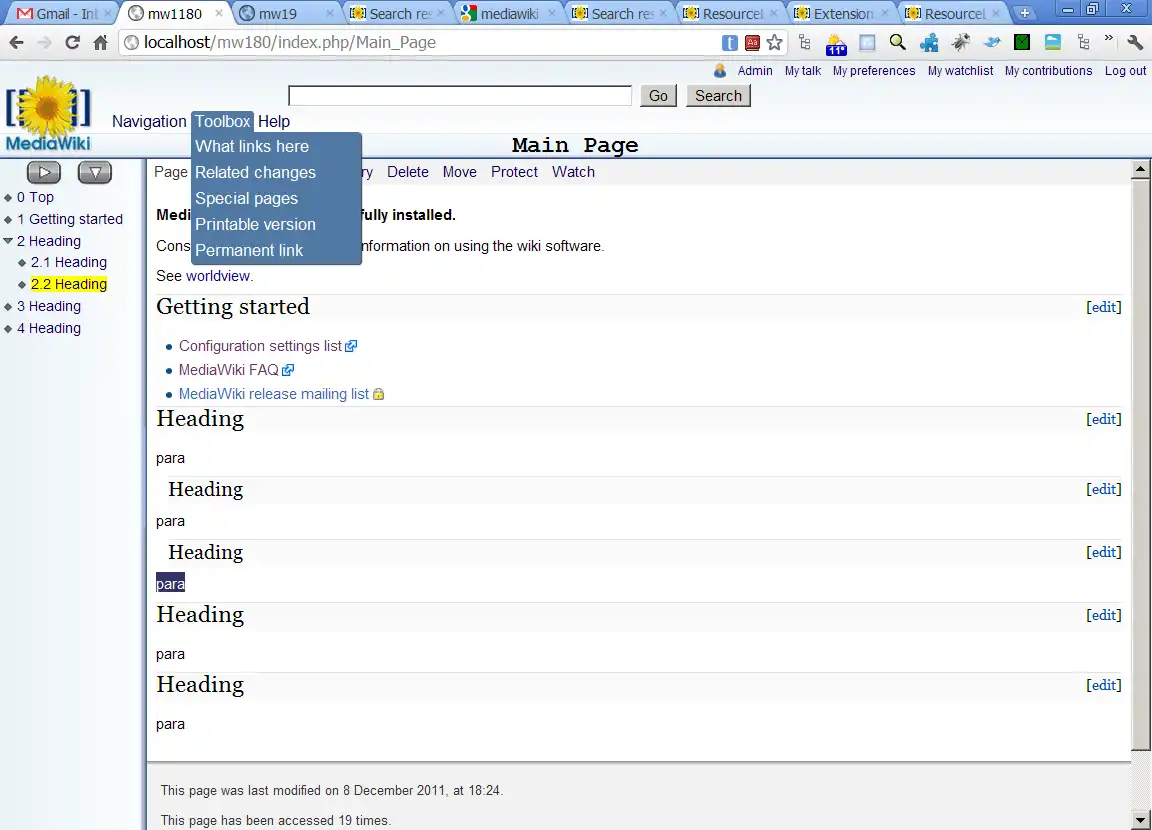1152x830 pixels.
Task: Switch to the Gmail browser tab
Action: 62,13
